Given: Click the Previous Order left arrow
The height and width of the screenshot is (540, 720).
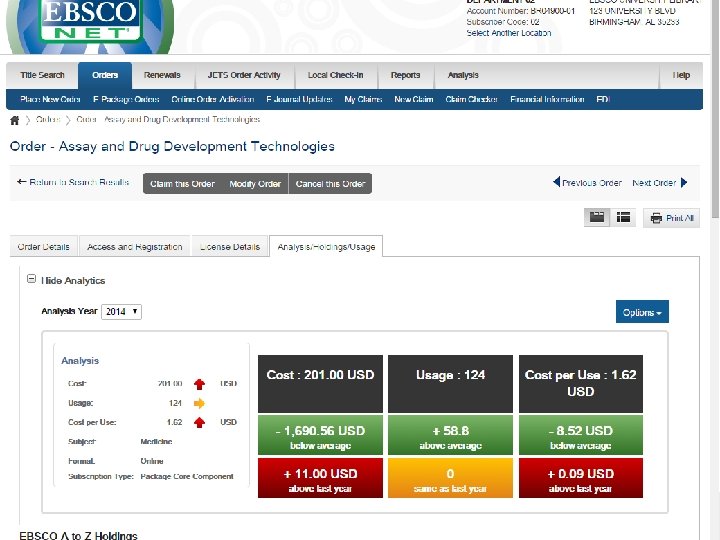Looking at the screenshot, I should (557, 182).
